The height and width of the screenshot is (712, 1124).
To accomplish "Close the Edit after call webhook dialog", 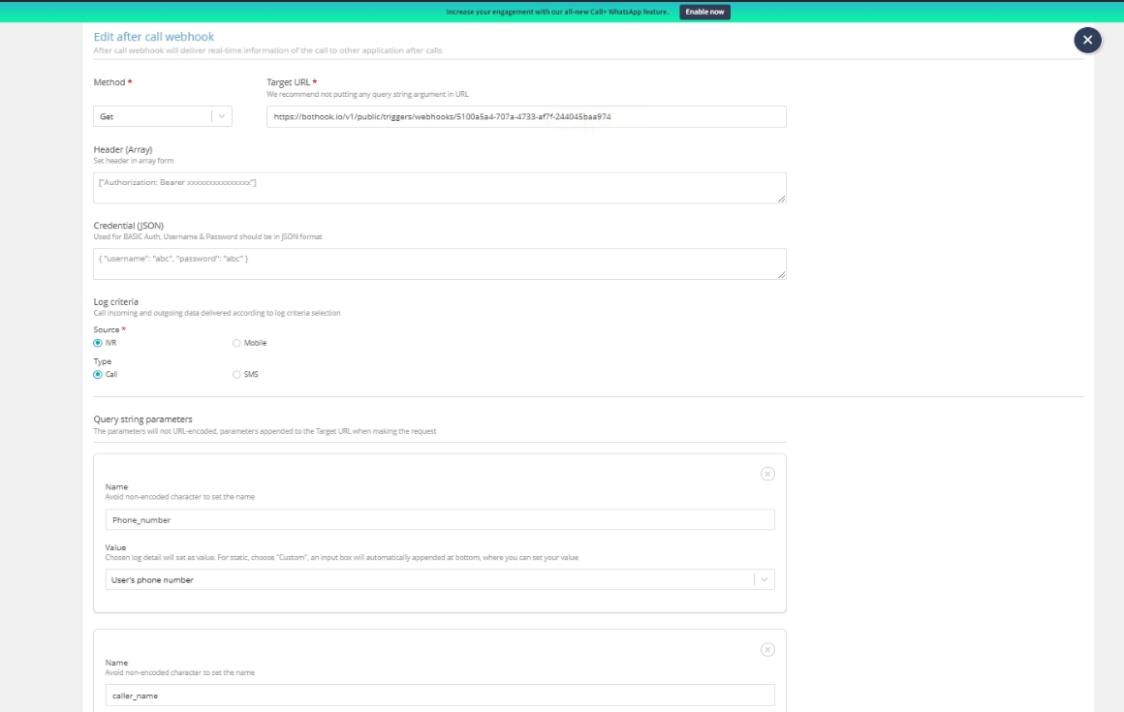I will point(1087,40).
